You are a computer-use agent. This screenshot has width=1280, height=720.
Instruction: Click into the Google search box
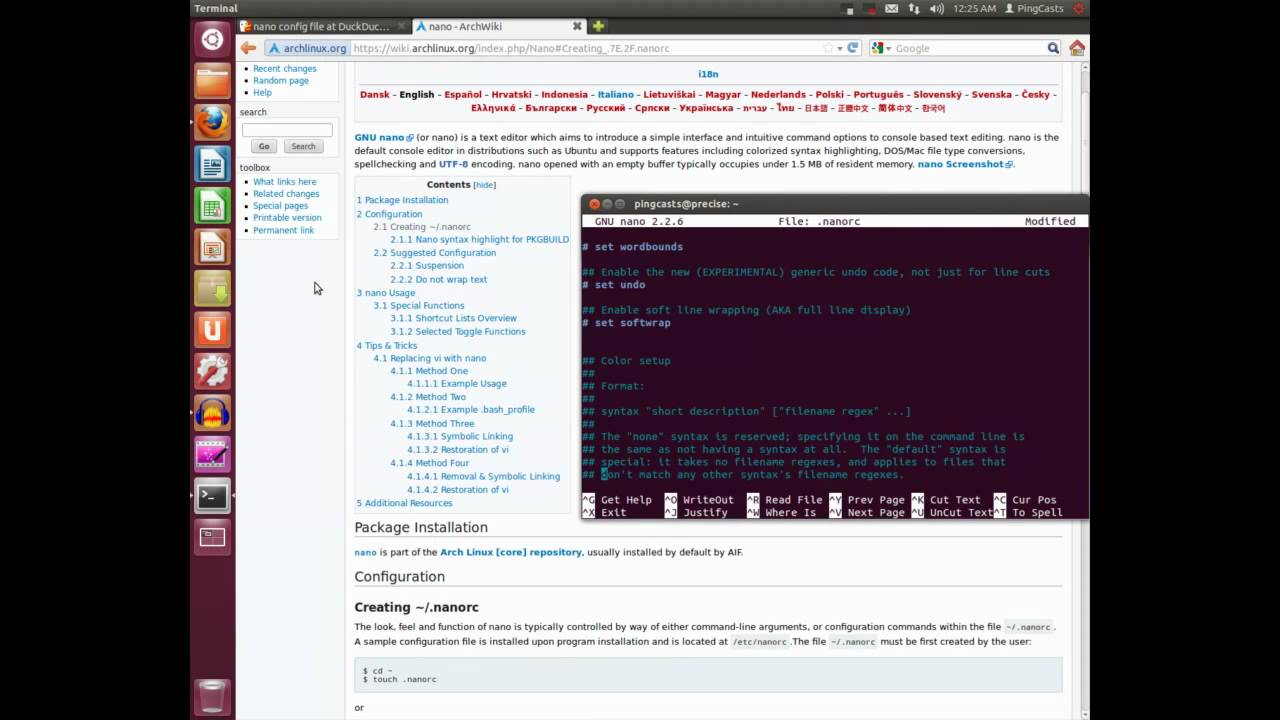pos(969,48)
